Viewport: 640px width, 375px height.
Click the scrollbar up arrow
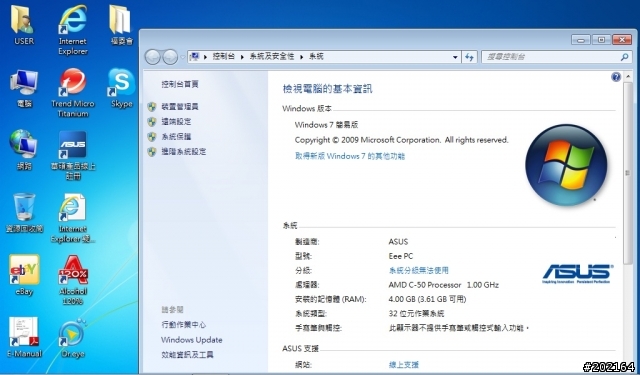628,77
